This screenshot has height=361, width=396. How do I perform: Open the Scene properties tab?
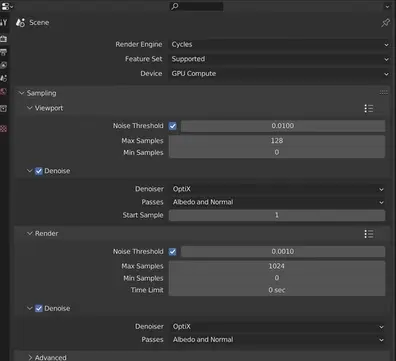pos(4,78)
